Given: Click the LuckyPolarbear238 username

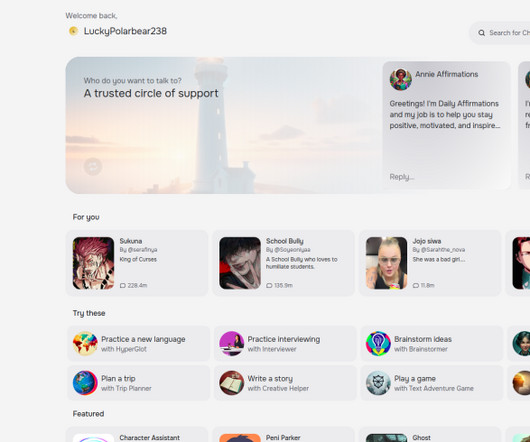Looking at the screenshot, I should [x=125, y=31].
